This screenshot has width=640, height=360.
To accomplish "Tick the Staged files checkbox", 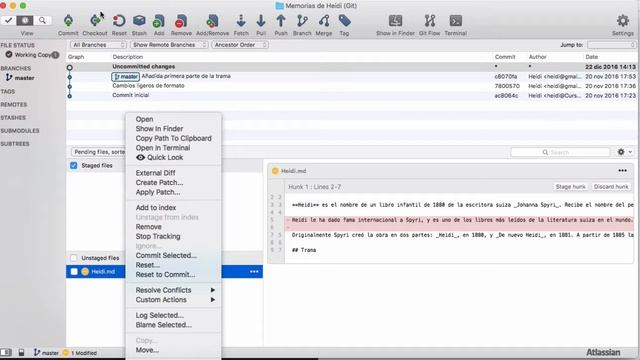I will [73, 165].
